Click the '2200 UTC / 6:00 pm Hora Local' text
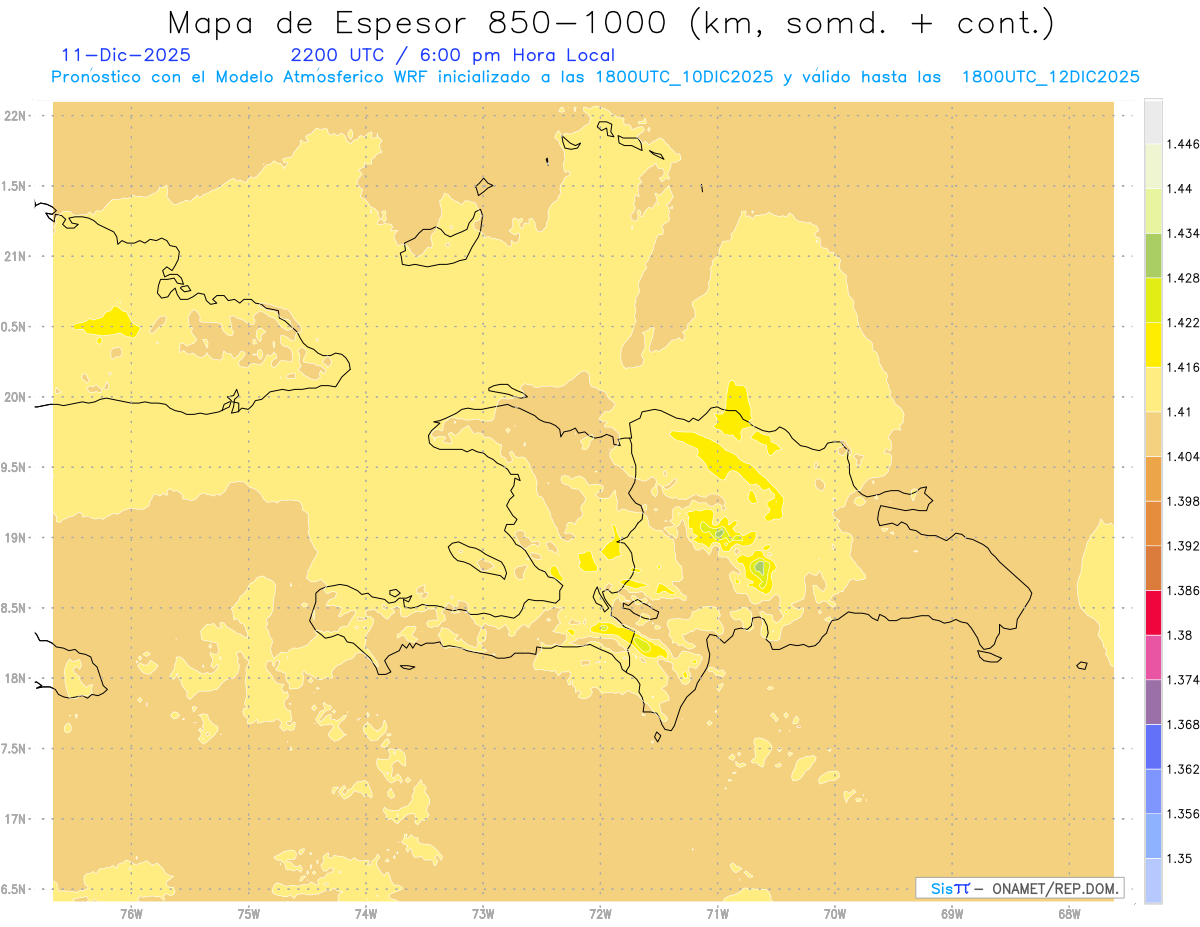 point(453,56)
